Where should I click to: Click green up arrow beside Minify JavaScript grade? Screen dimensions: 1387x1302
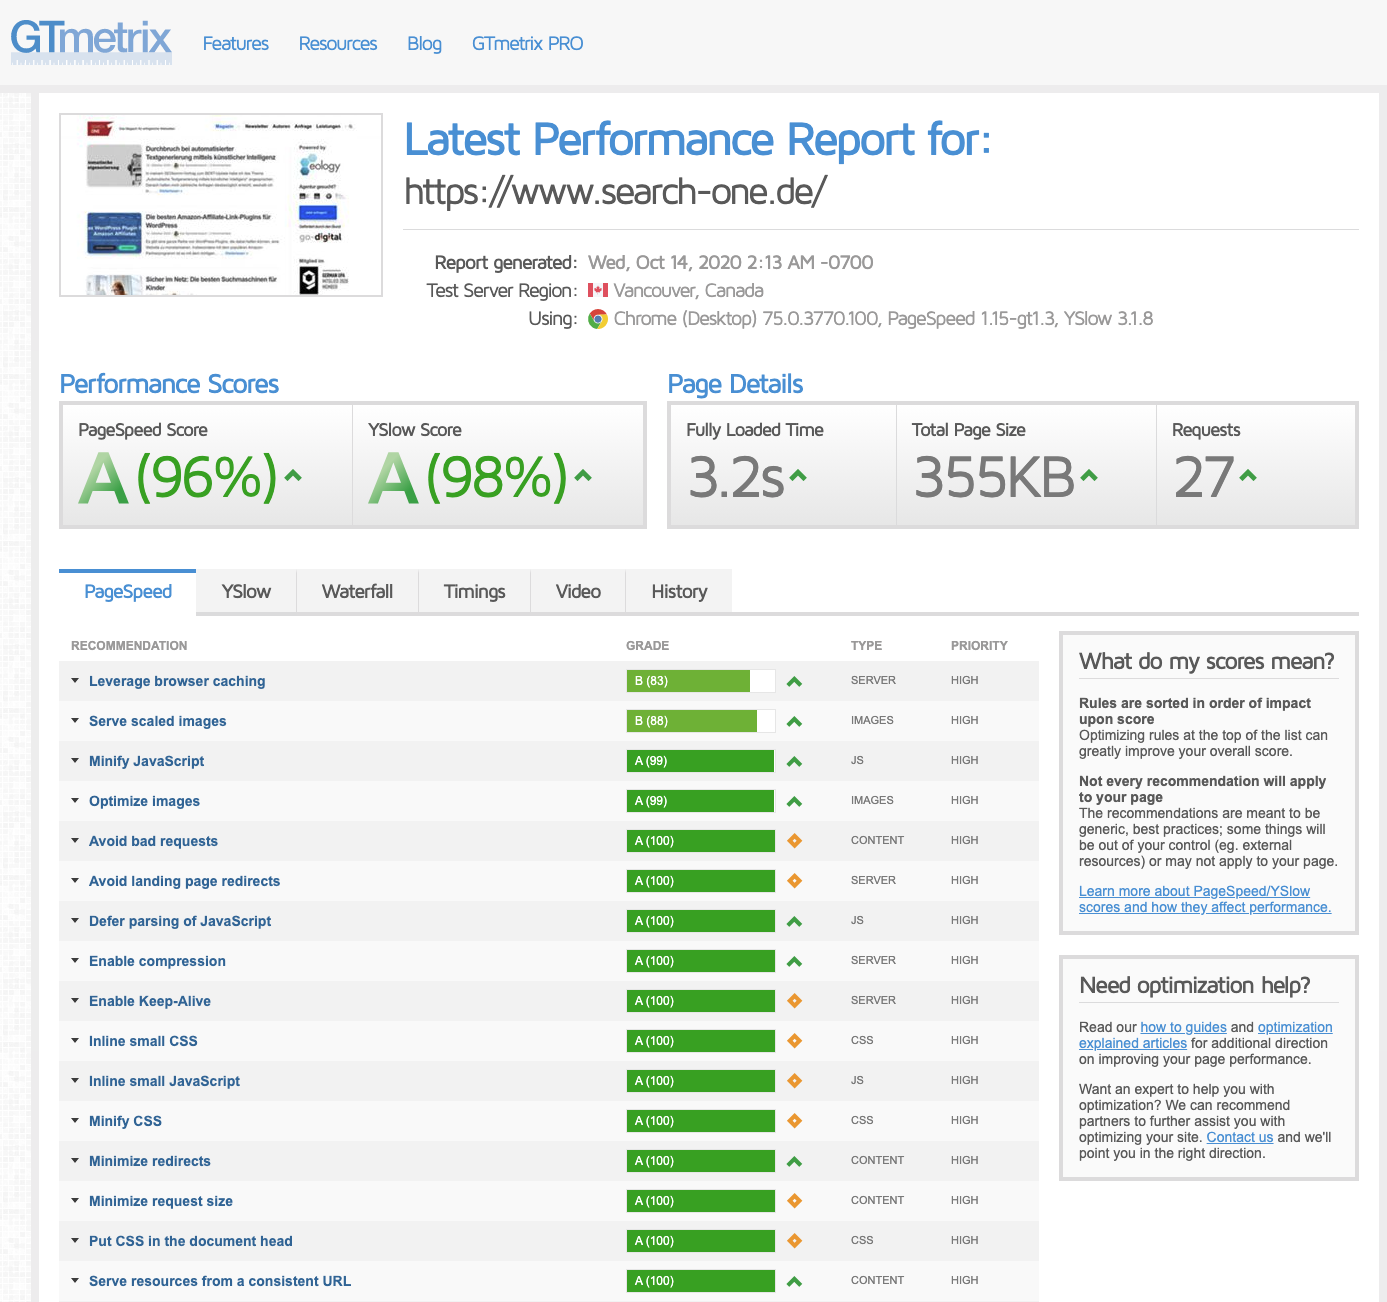pyautogui.click(x=794, y=761)
